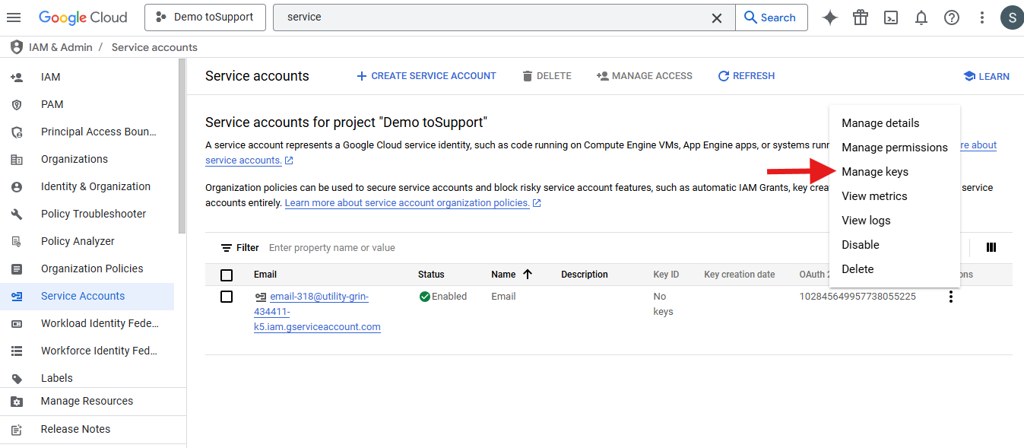Choose Disable in the actions menu
Screen dimensions: 1024x448
(860, 245)
